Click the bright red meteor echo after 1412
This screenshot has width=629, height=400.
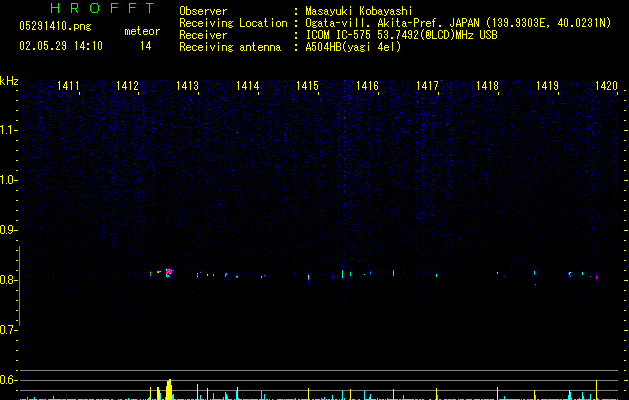point(169,273)
